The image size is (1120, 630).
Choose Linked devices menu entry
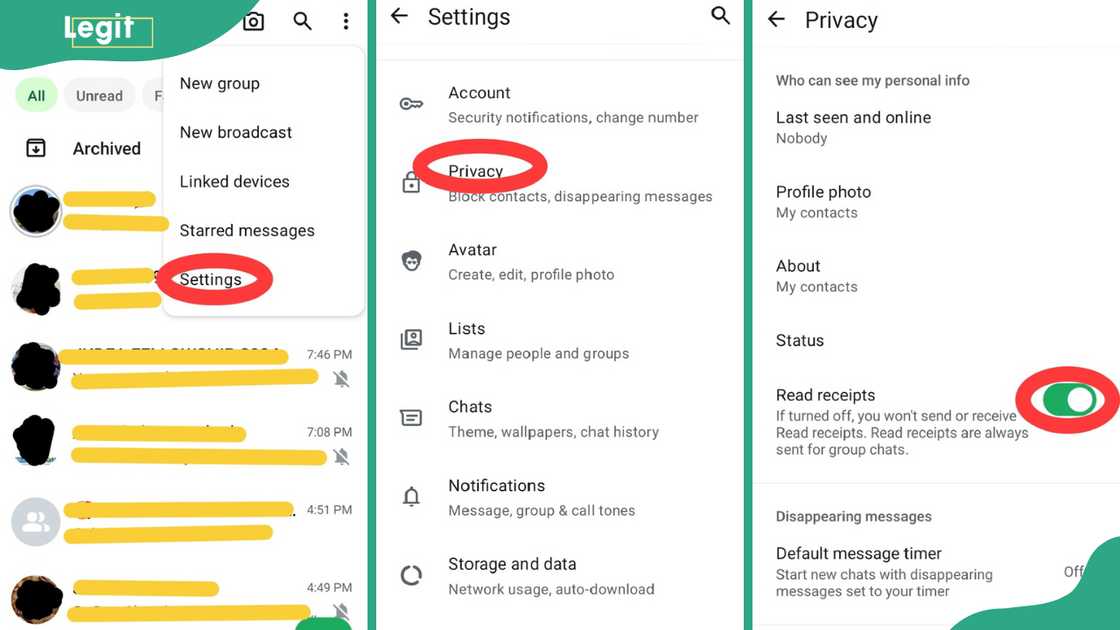234,181
